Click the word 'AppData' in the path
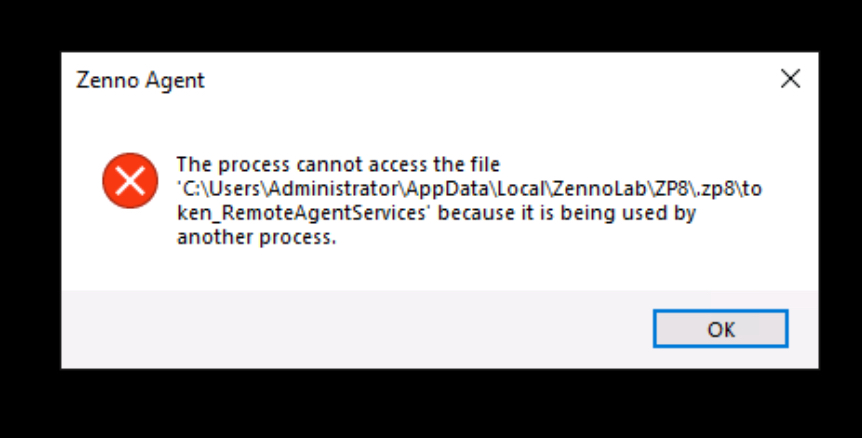The height and width of the screenshot is (438, 862). (x=447, y=188)
